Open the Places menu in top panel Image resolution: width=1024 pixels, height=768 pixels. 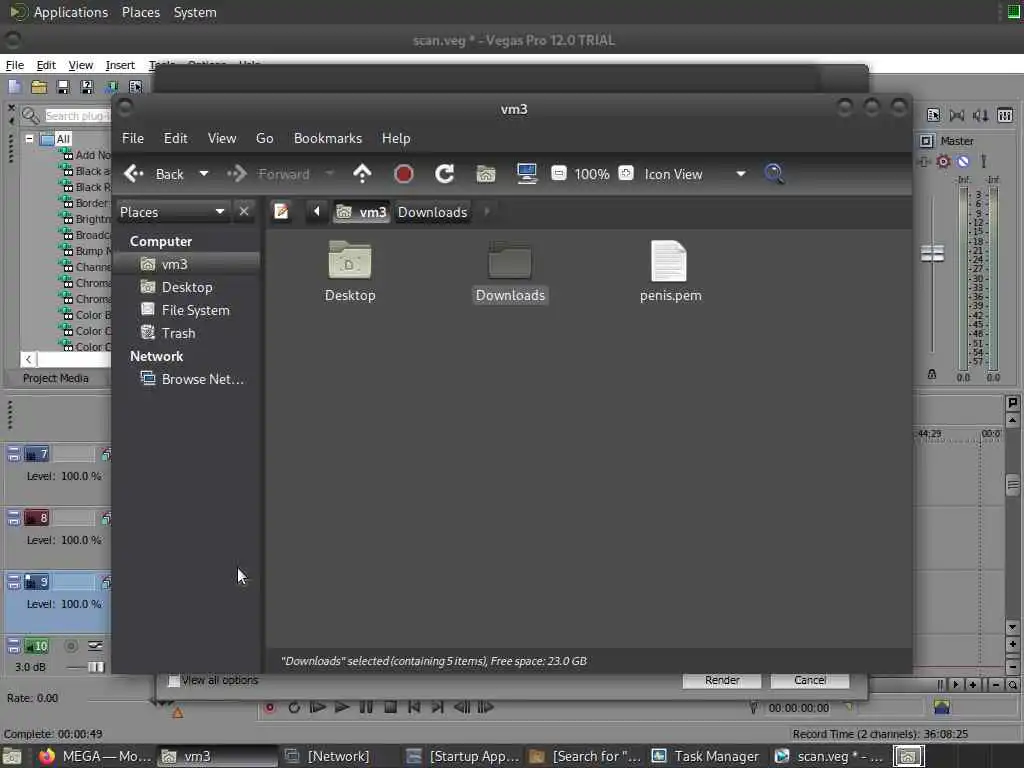140,12
